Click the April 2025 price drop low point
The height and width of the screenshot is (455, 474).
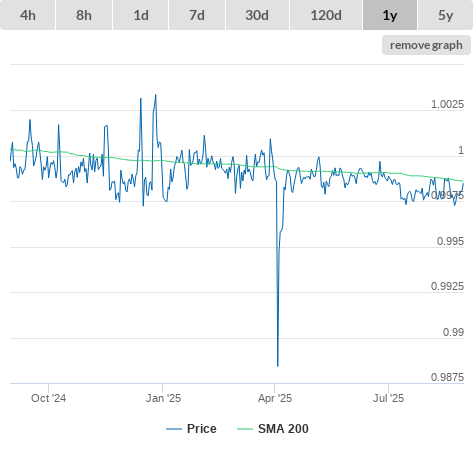pyautogui.click(x=278, y=366)
